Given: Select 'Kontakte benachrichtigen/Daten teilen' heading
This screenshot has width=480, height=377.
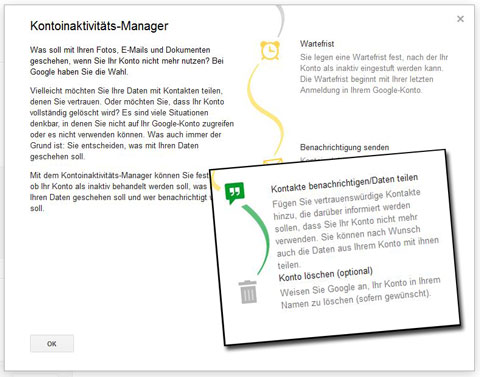Looking at the screenshot, I should 344,183.
